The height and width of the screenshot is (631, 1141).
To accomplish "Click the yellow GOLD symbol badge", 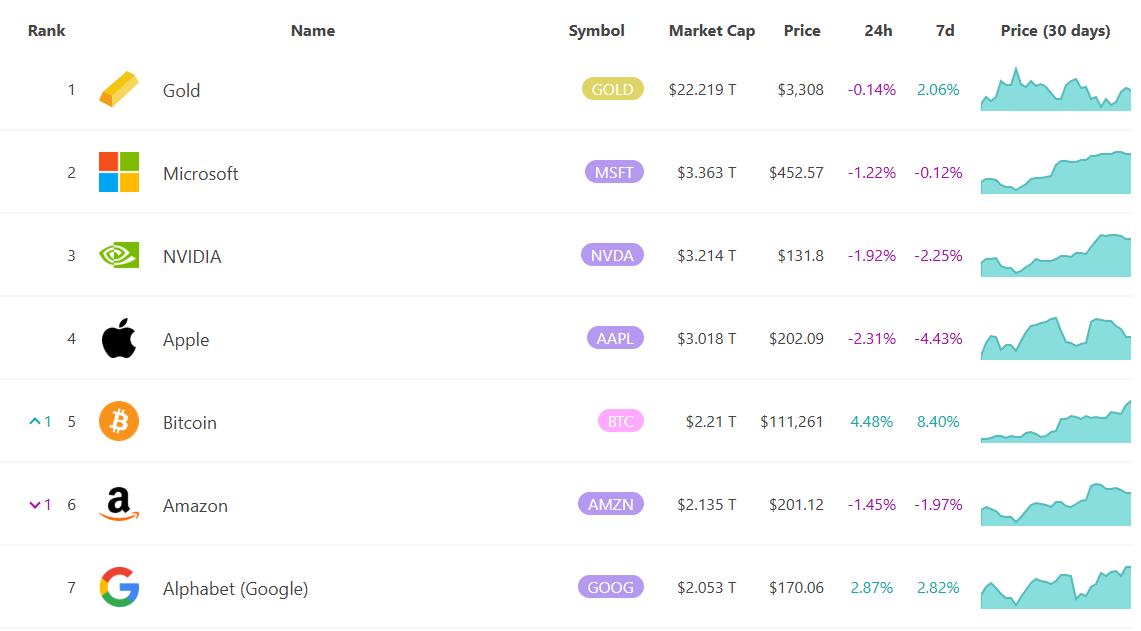I will (x=612, y=89).
